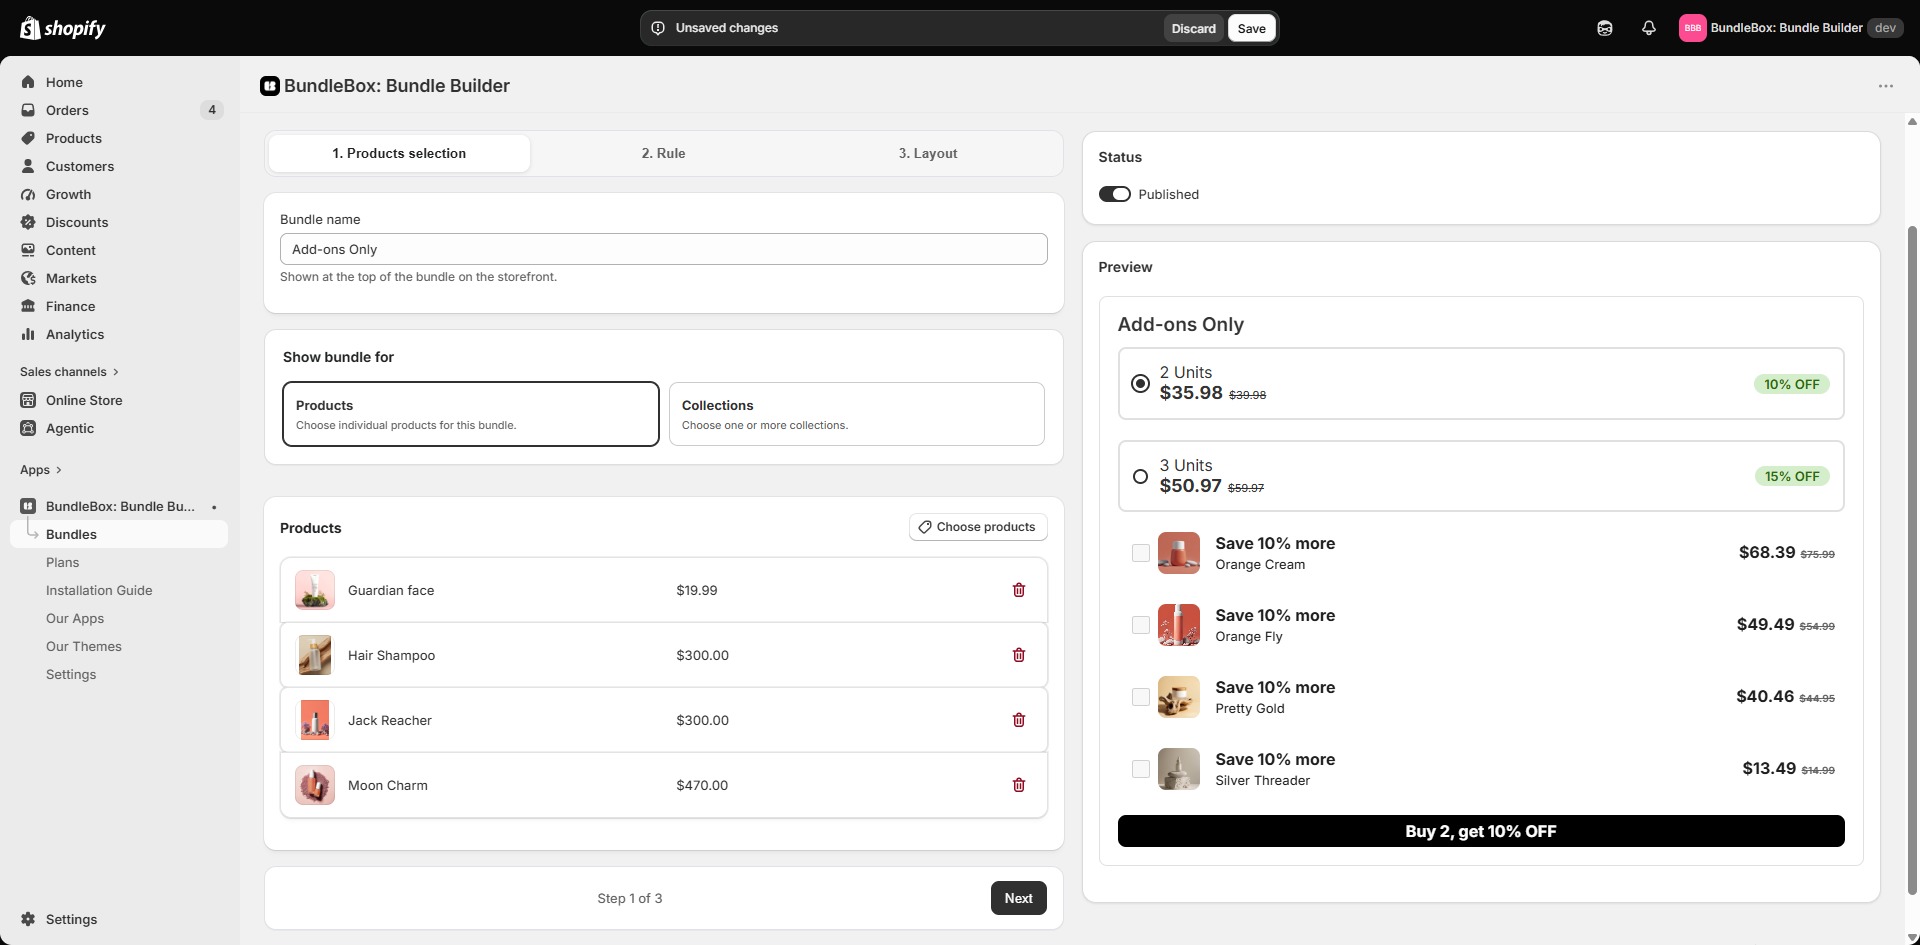Choose the Collections bundle option card
This screenshot has height=945, width=1920.
pyautogui.click(x=857, y=414)
